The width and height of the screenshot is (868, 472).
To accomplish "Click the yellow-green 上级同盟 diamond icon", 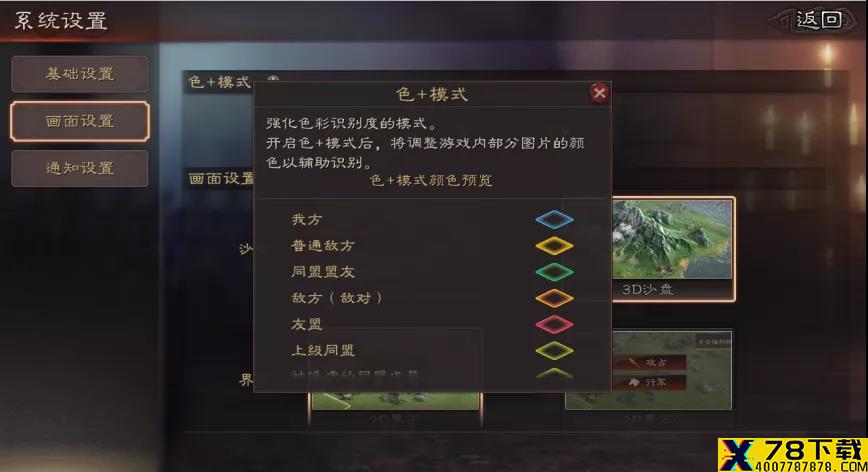I will (554, 351).
